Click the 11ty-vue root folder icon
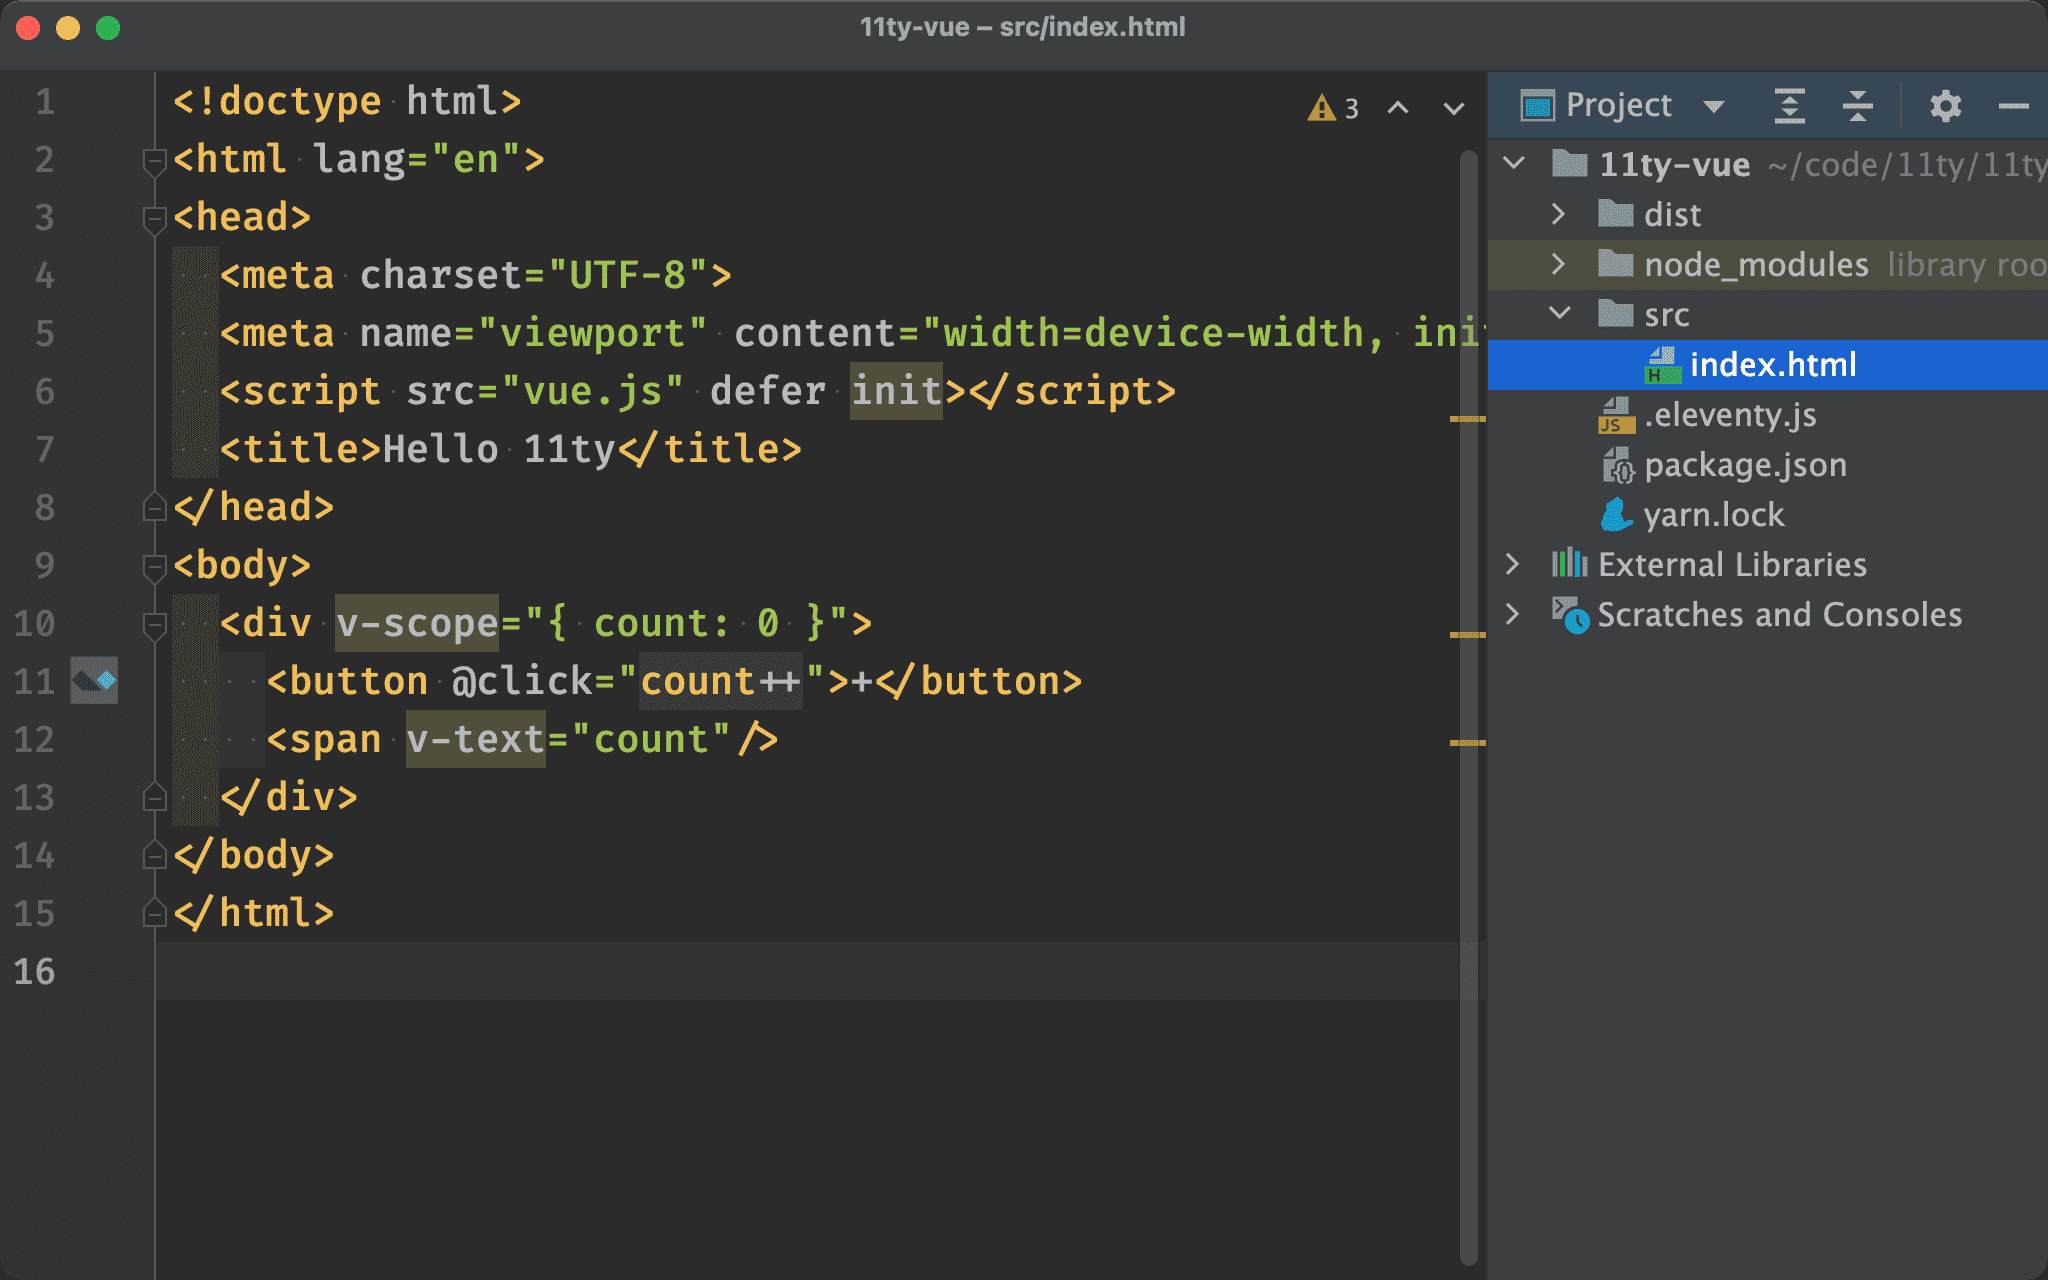2048x1280 pixels. pos(1569,162)
